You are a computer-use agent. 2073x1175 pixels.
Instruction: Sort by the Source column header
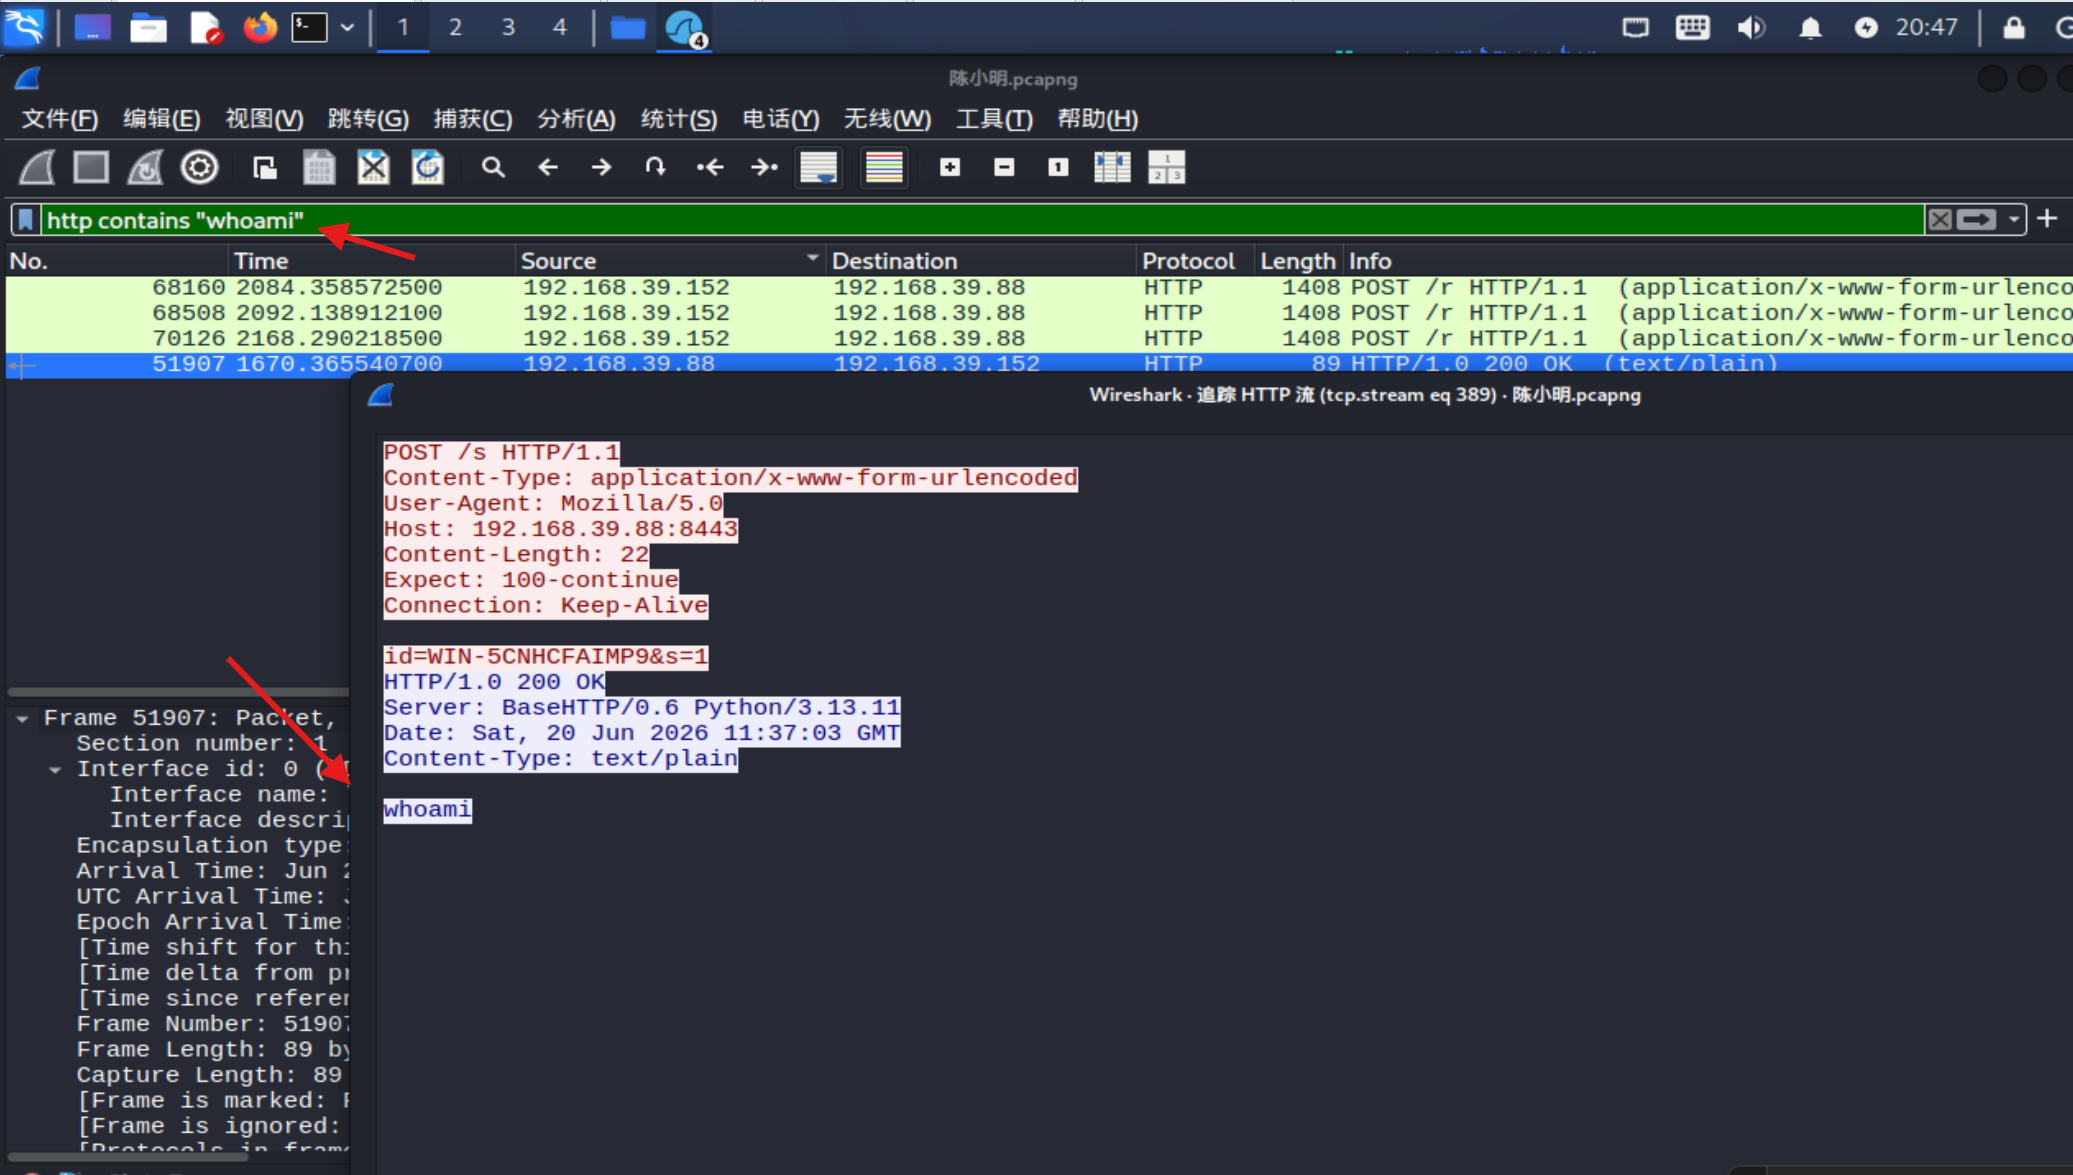[670, 261]
